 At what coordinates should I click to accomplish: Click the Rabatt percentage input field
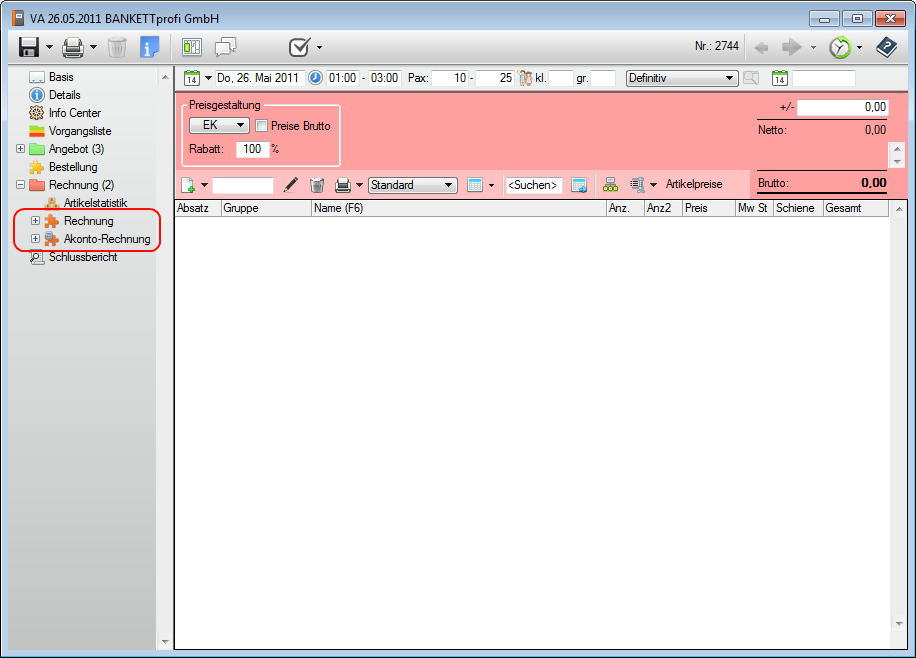pyautogui.click(x=251, y=149)
